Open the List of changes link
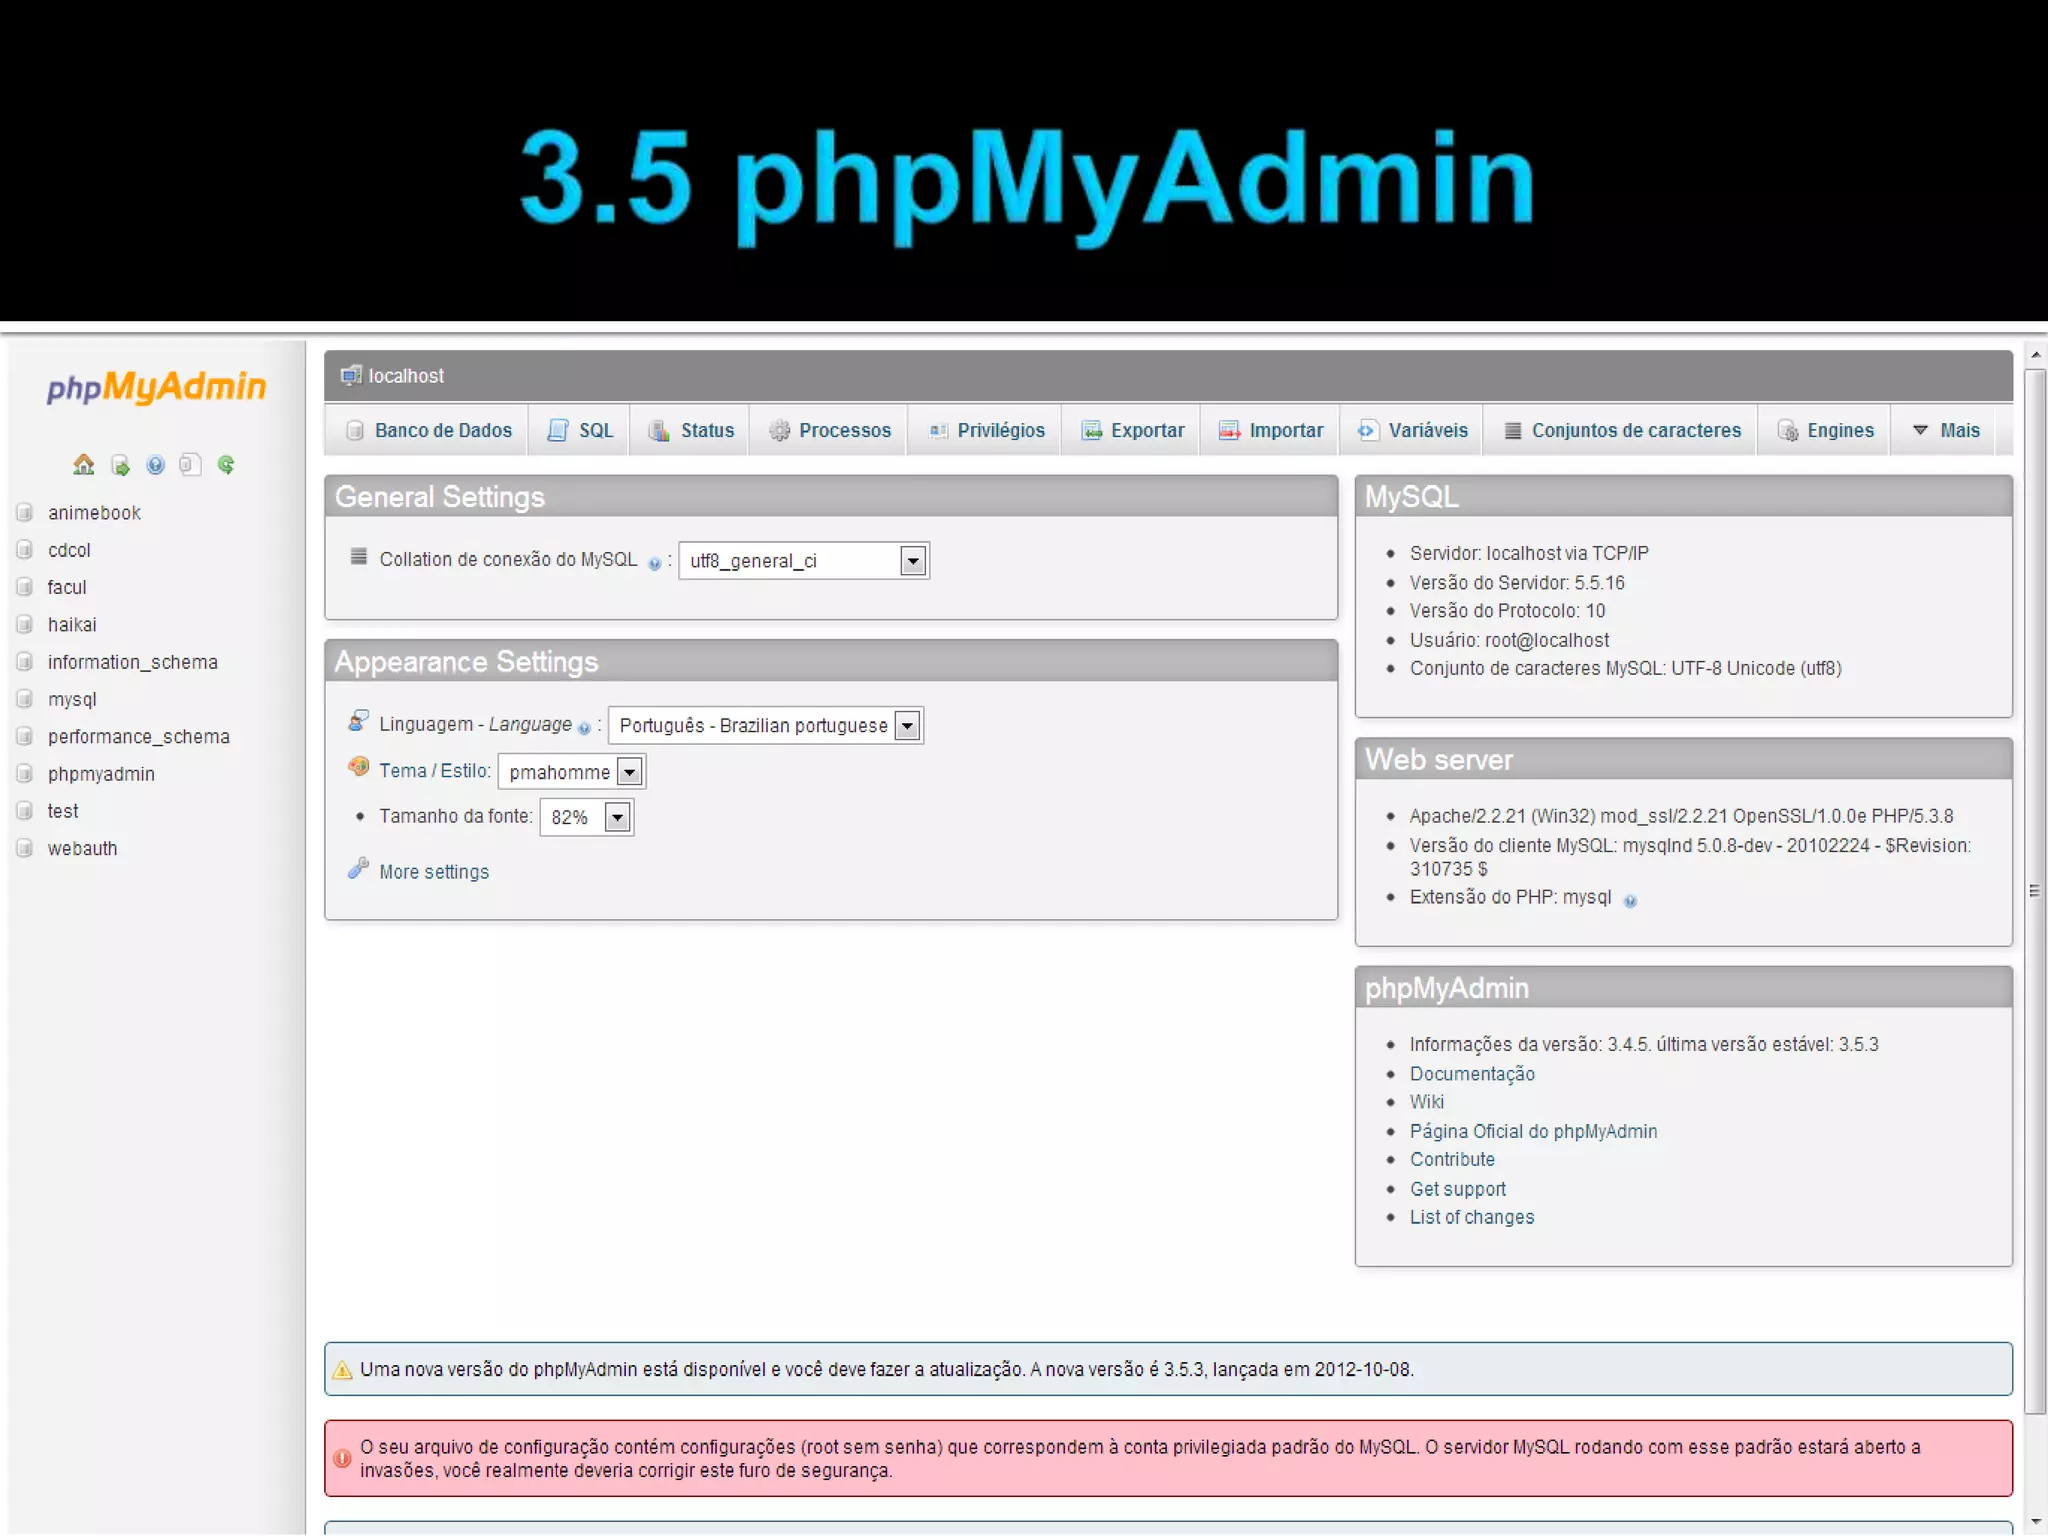This screenshot has height=1536, width=2048. [x=1472, y=1217]
